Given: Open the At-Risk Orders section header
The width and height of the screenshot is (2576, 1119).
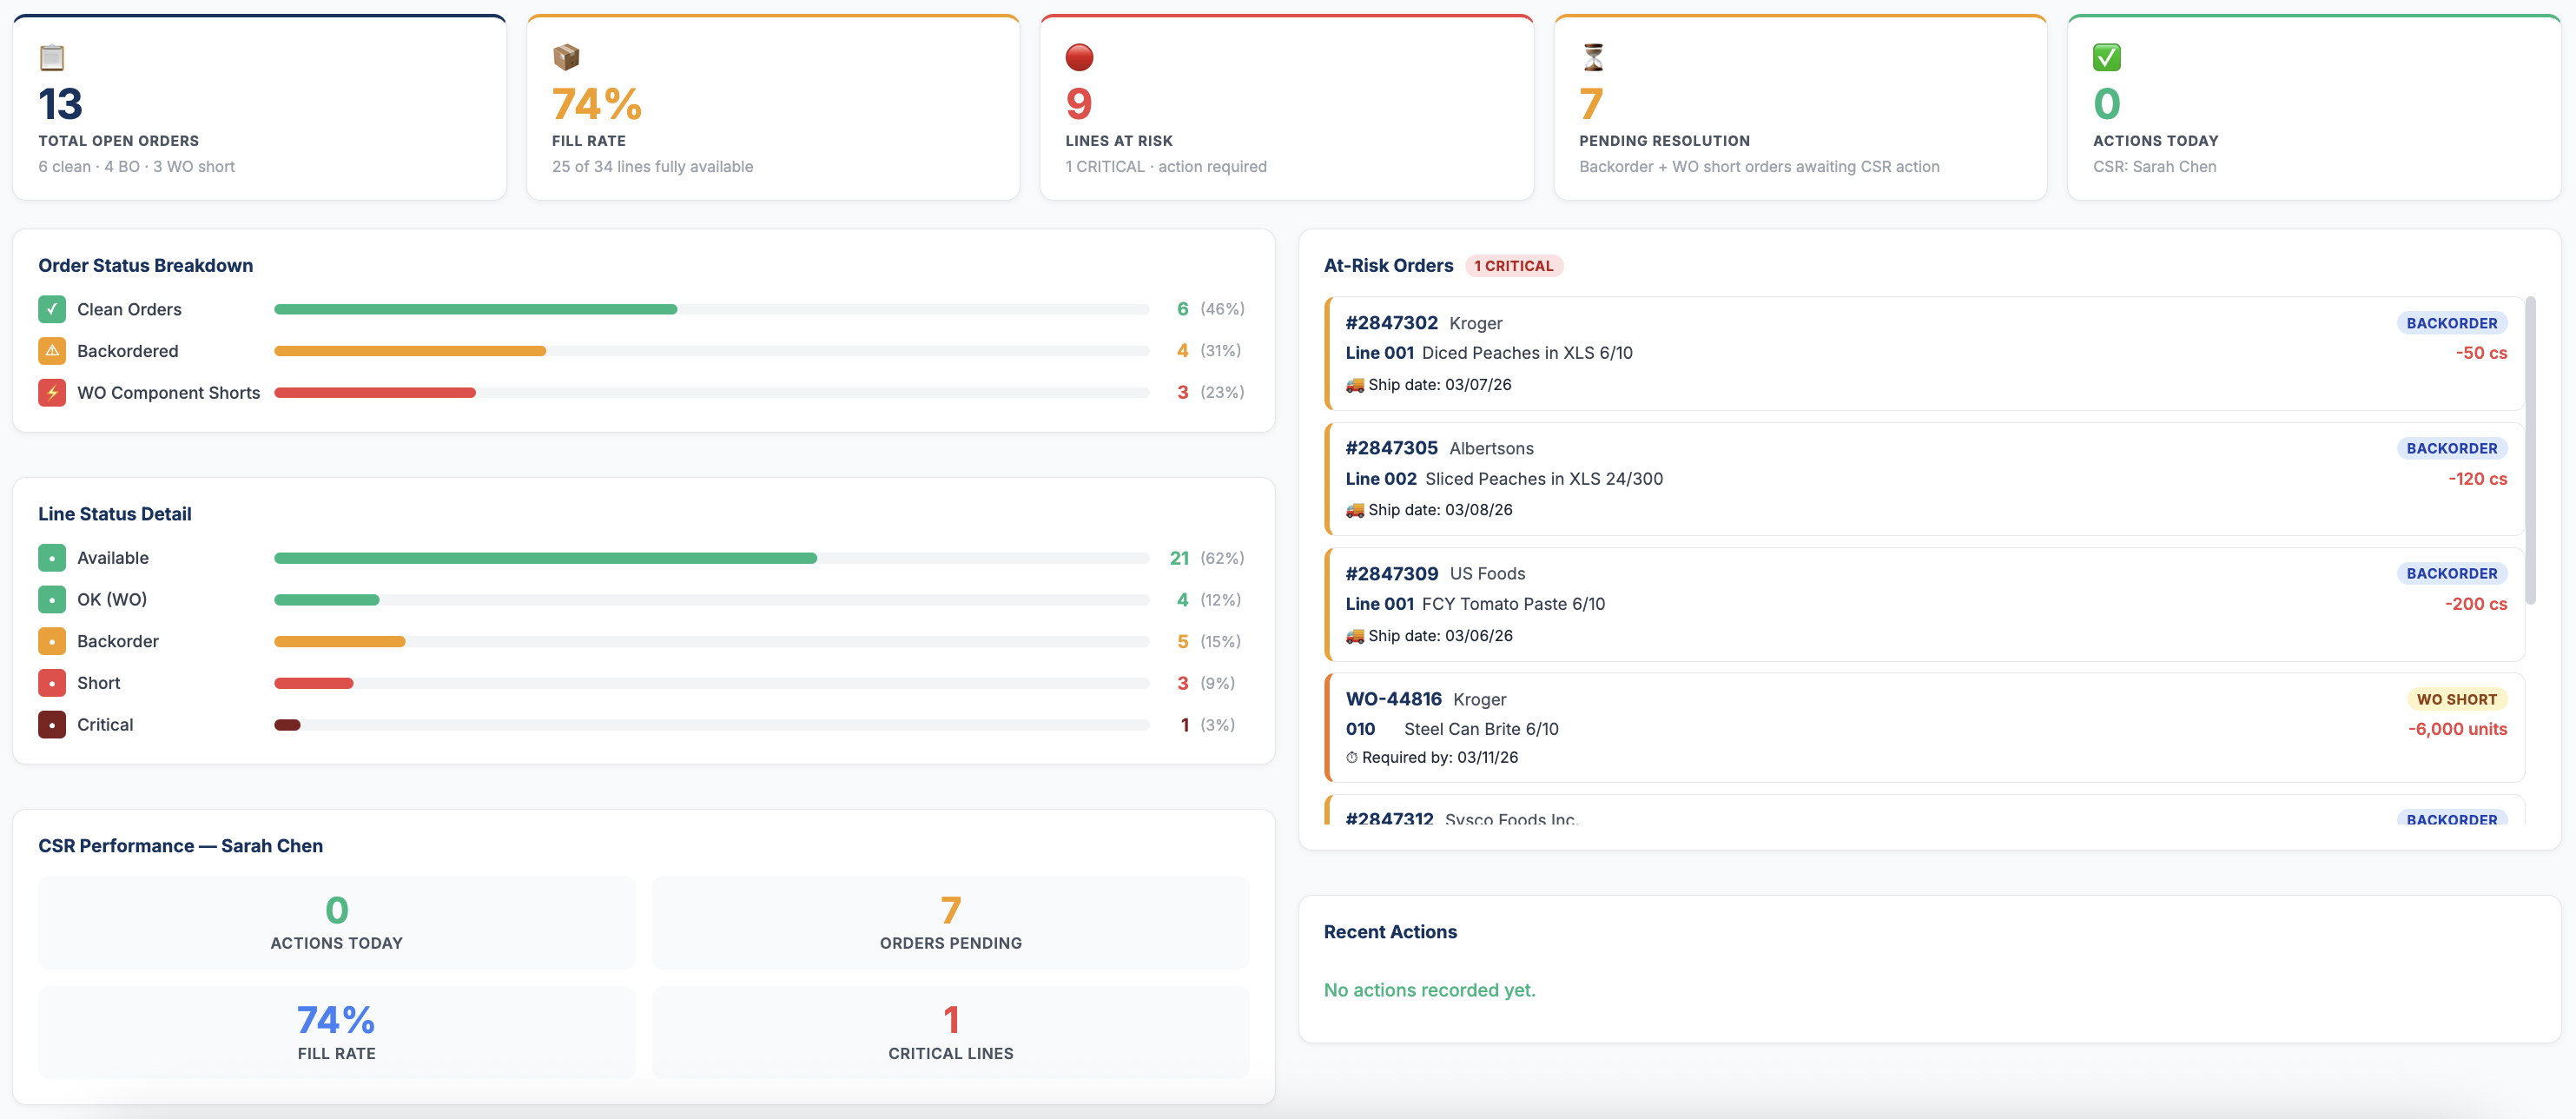Looking at the screenshot, I should pos(1389,266).
